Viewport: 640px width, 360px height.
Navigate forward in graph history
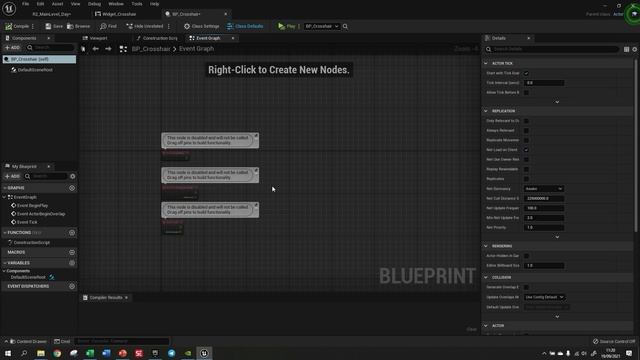(x=108, y=49)
